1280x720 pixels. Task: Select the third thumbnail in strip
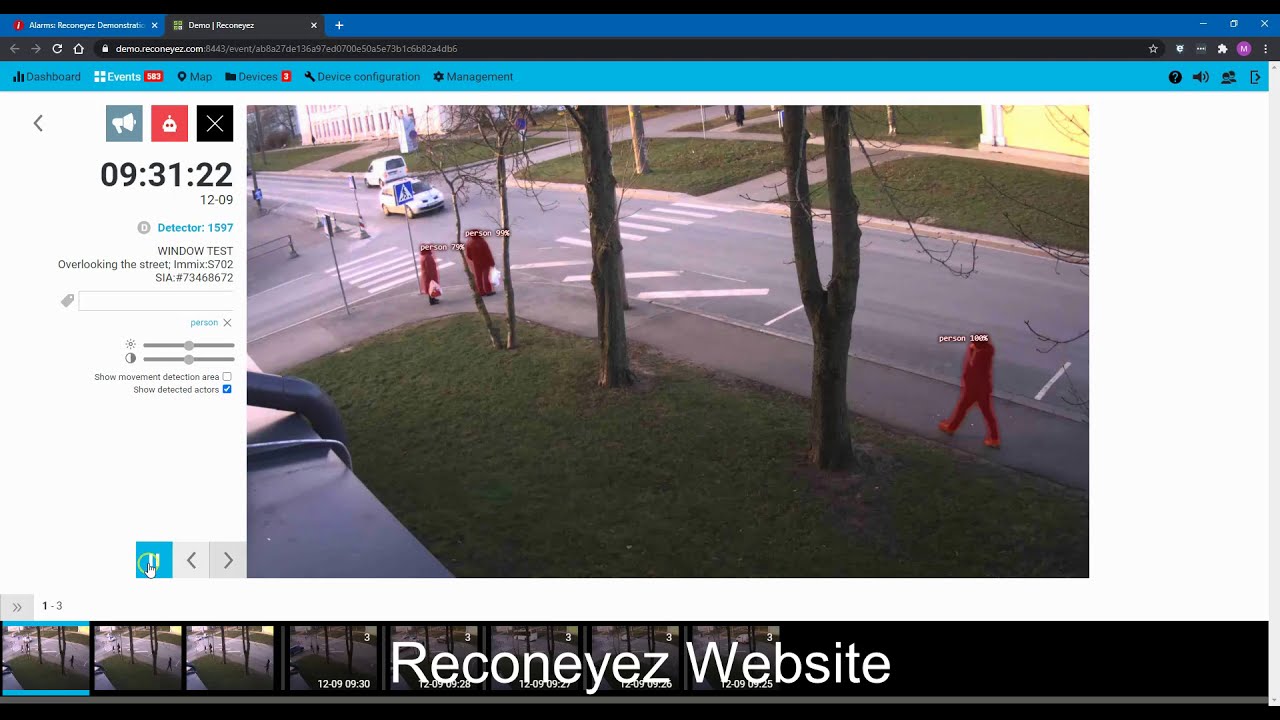[x=229, y=658]
